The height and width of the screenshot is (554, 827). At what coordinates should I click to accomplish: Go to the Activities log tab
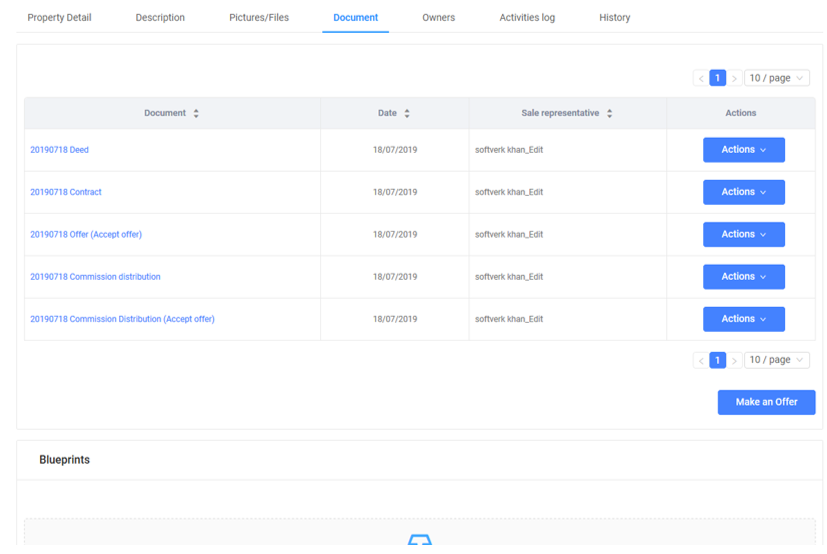[x=527, y=18]
